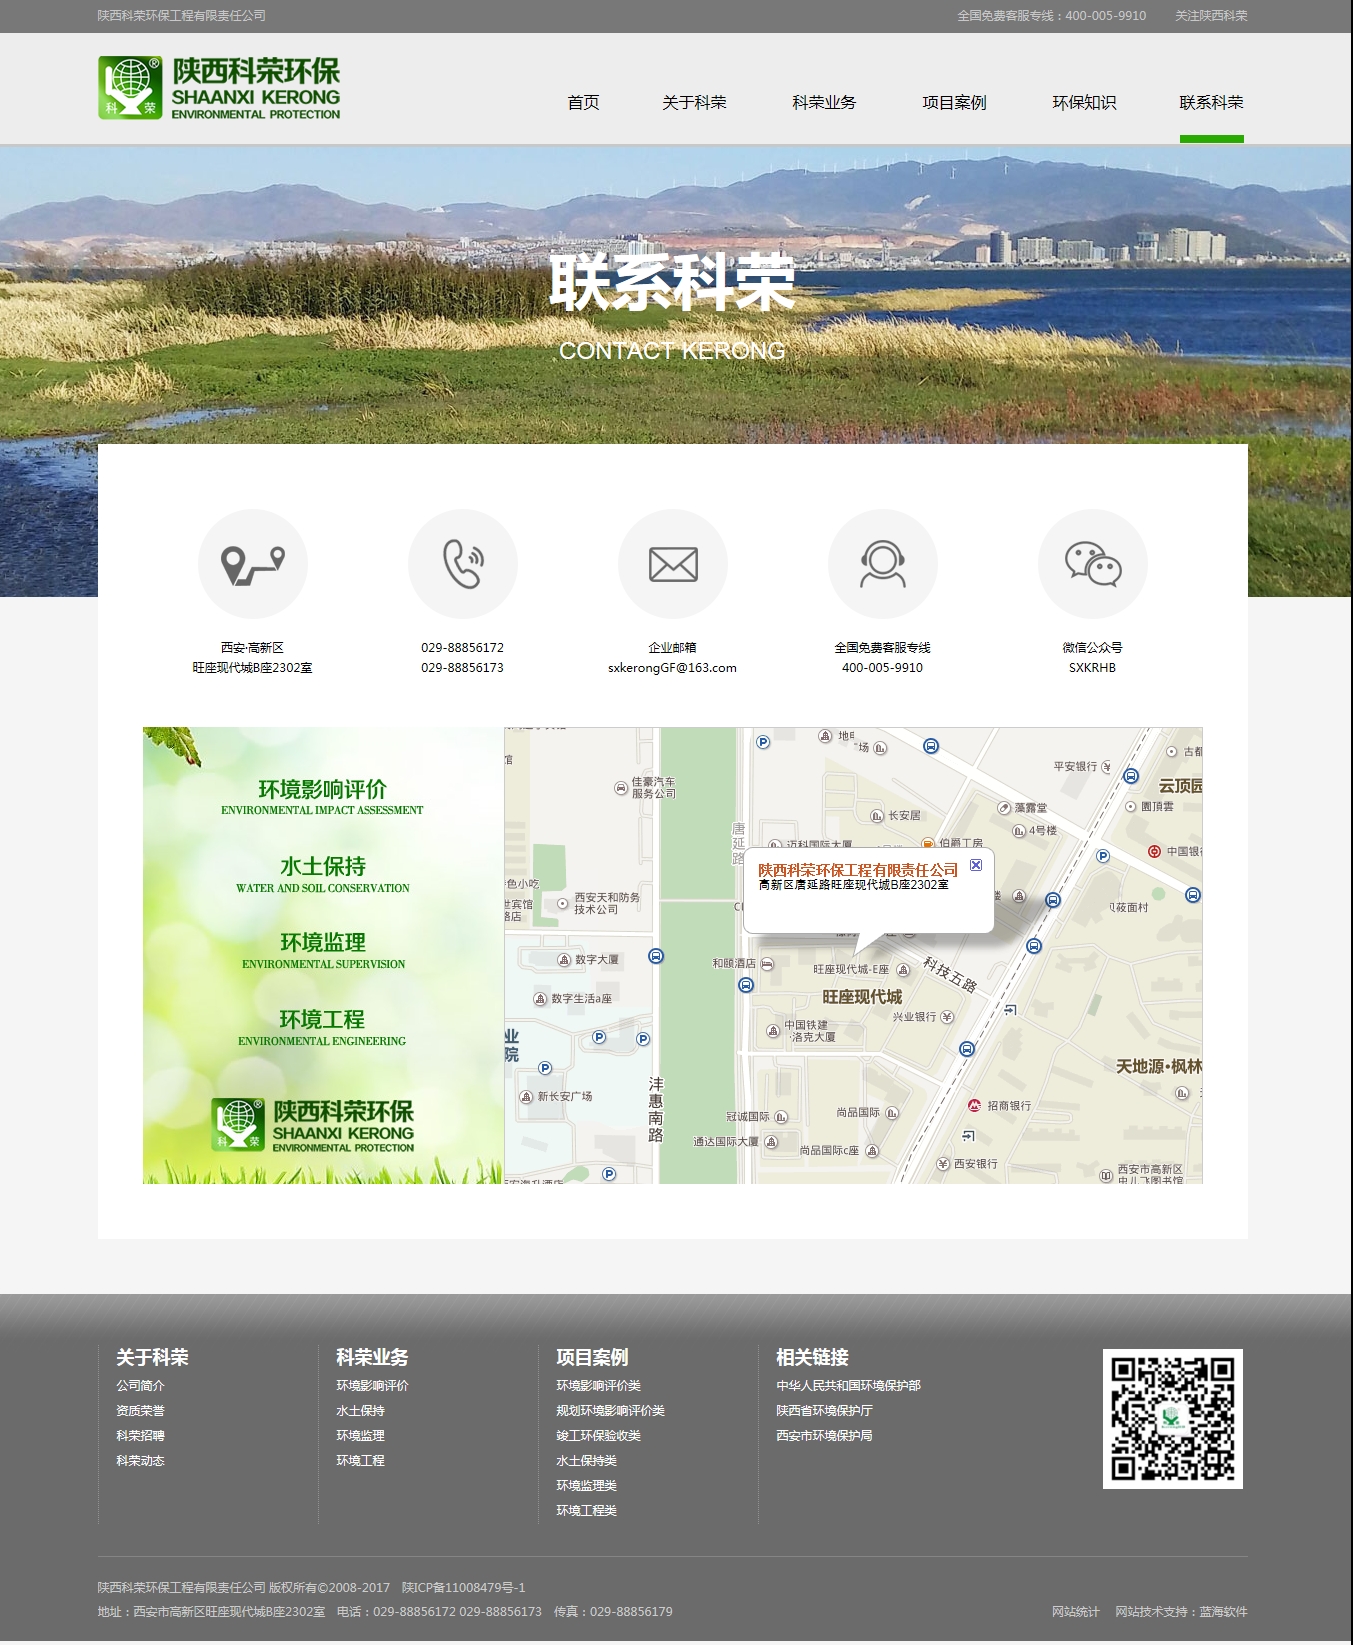This screenshot has width=1353, height=1645.
Task: Click the 招商银行 marker on map
Action: click(974, 1105)
